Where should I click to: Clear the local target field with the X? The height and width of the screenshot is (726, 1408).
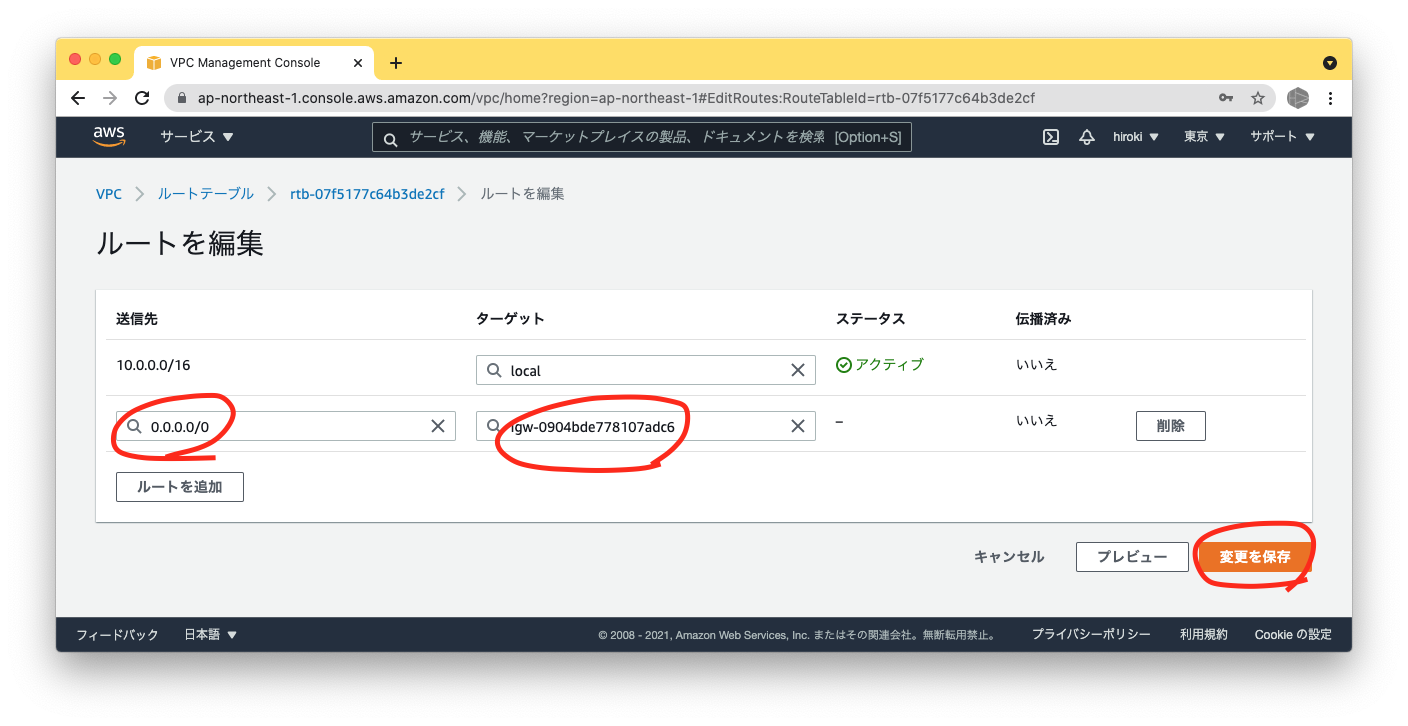pyautogui.click(x=798, y=370)
